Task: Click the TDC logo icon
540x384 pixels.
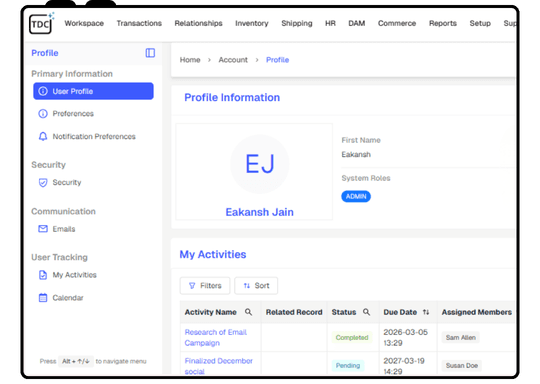Action: 41,23
